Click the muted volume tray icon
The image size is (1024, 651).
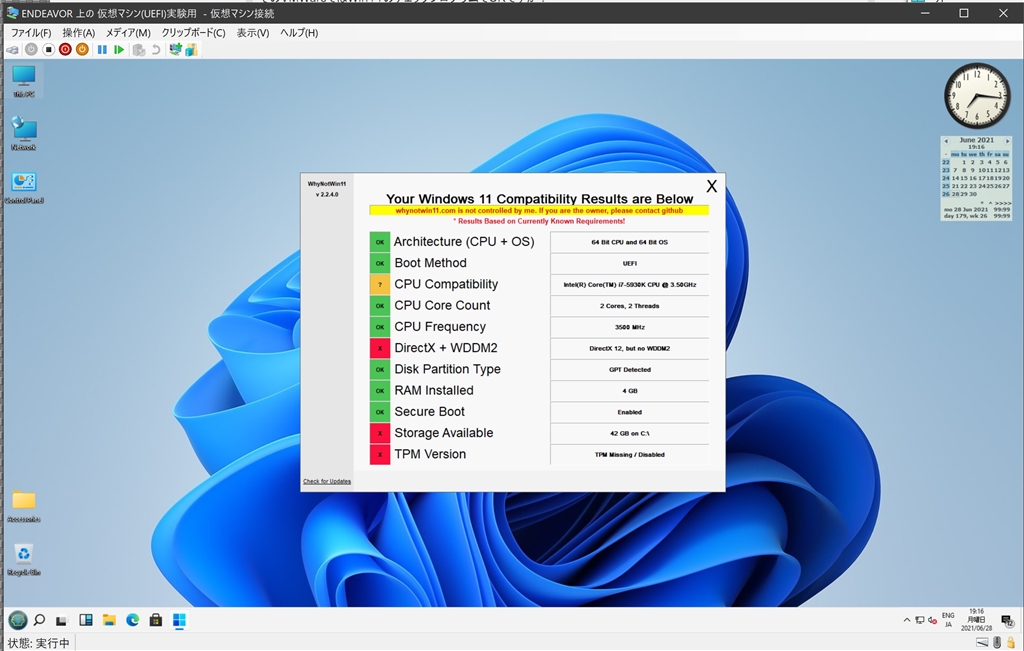[932, 620]
